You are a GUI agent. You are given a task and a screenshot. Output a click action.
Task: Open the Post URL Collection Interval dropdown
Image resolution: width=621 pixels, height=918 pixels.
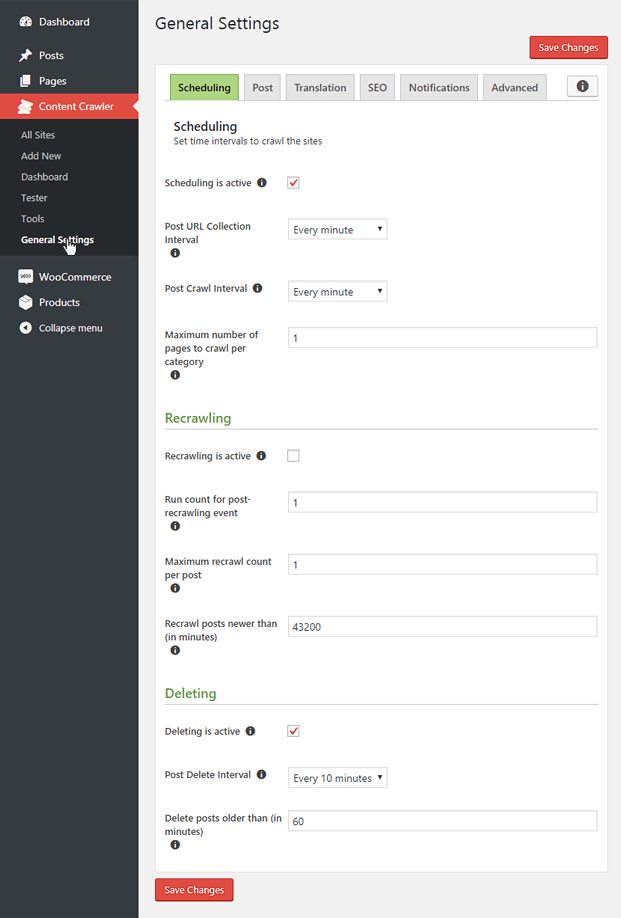coord(337,229)
